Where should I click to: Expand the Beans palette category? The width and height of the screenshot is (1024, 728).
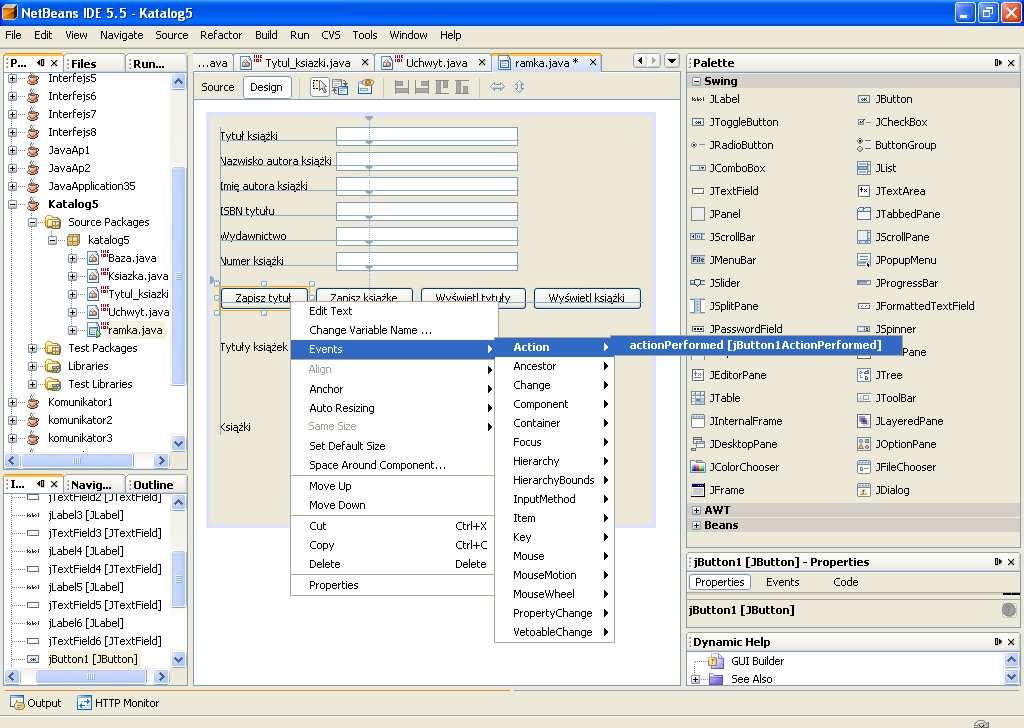pos(696,525)
